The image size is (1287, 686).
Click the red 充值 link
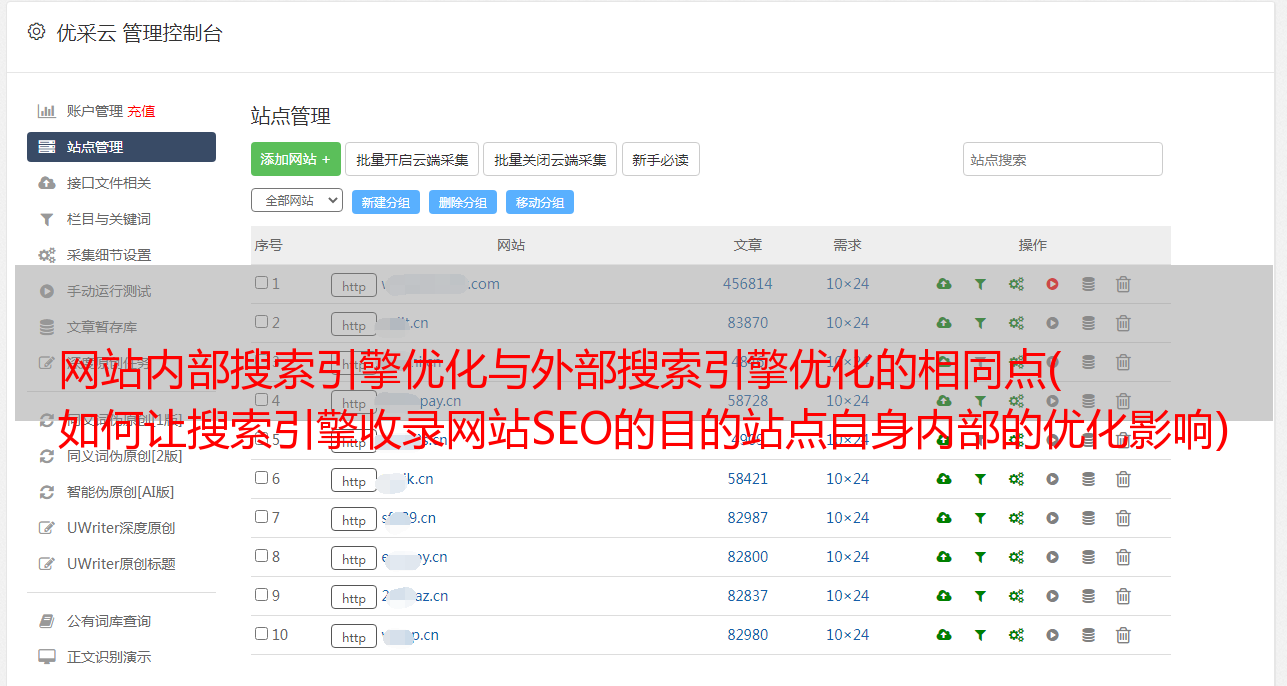tap(141, 111)
